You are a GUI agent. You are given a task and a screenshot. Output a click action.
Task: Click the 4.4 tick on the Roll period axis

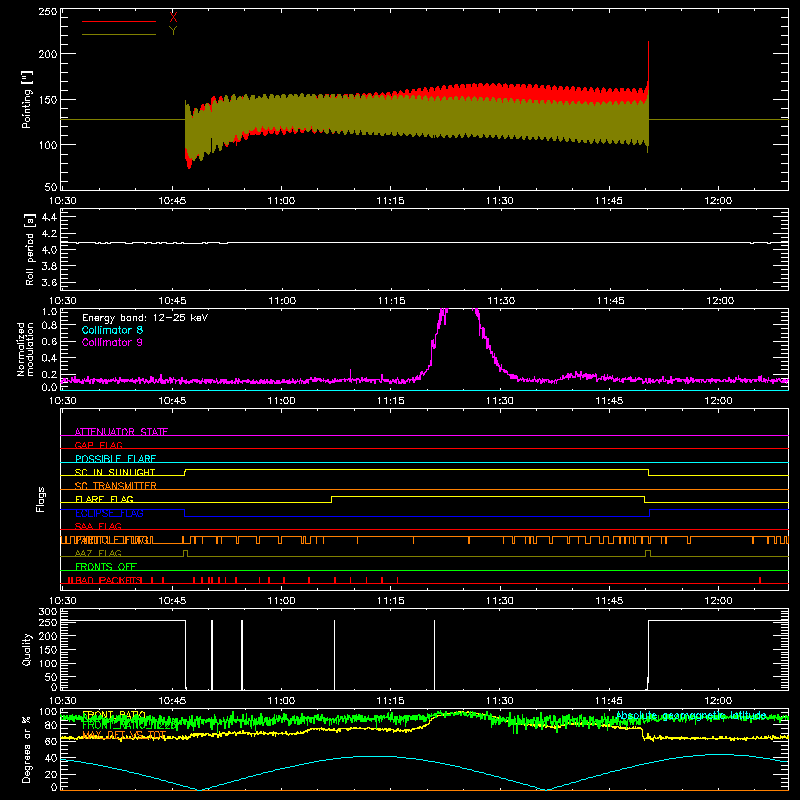pyautogui.click(x=49, y=217)
